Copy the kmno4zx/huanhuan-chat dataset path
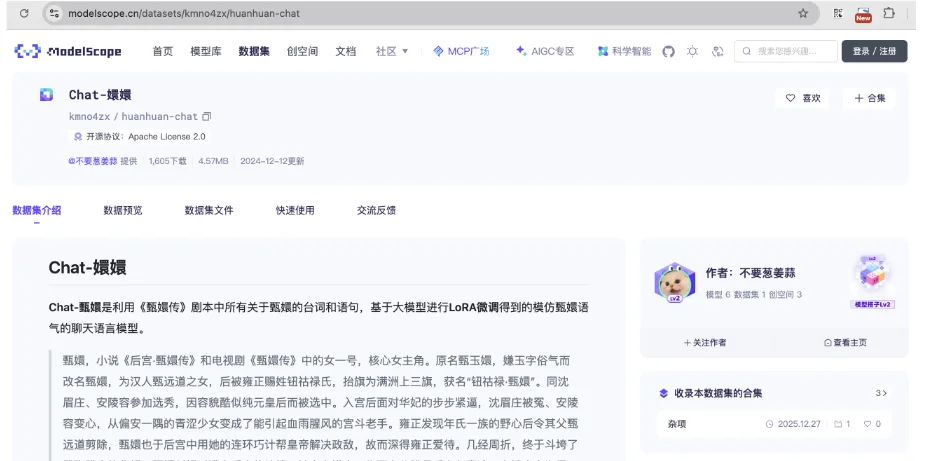The height and width of the screenshot is (461, 930). (x=207, y=117)
